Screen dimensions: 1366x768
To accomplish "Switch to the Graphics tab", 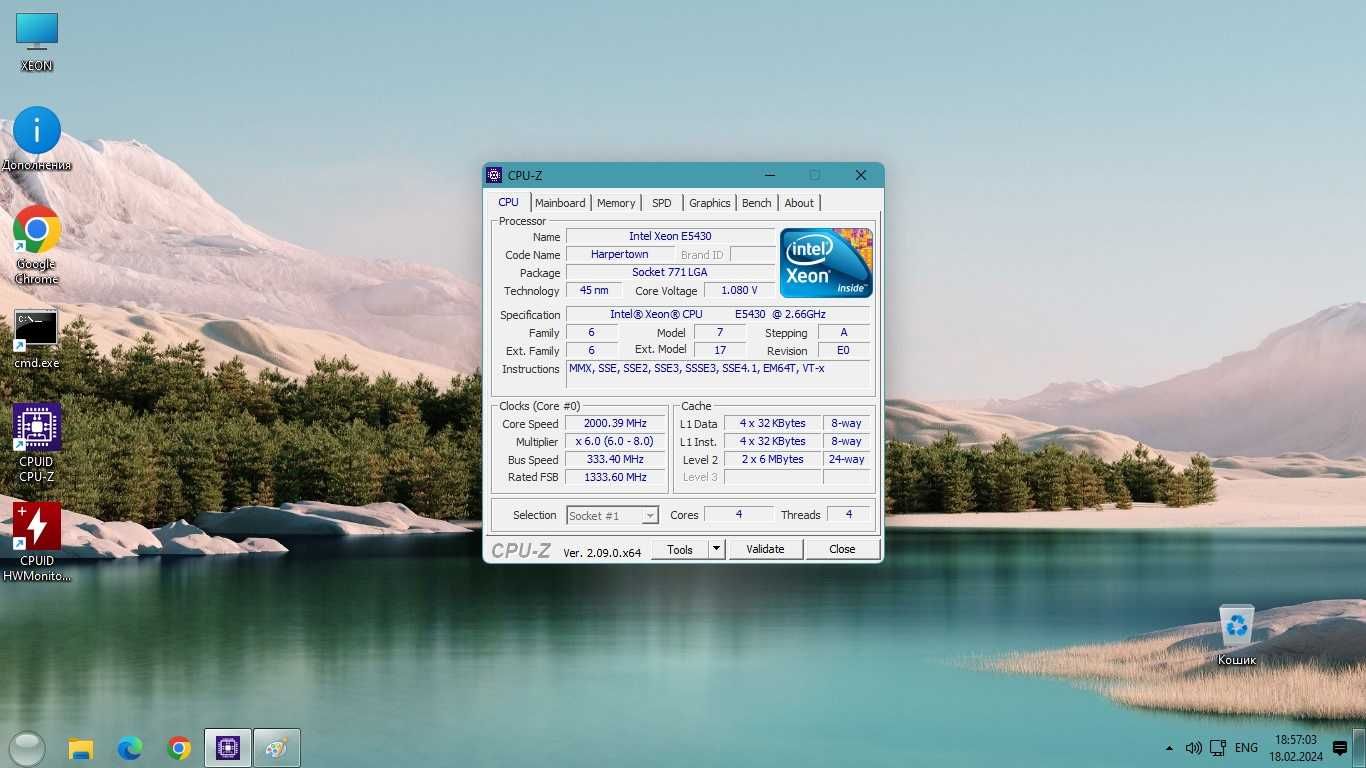I will tap(710, 203).
